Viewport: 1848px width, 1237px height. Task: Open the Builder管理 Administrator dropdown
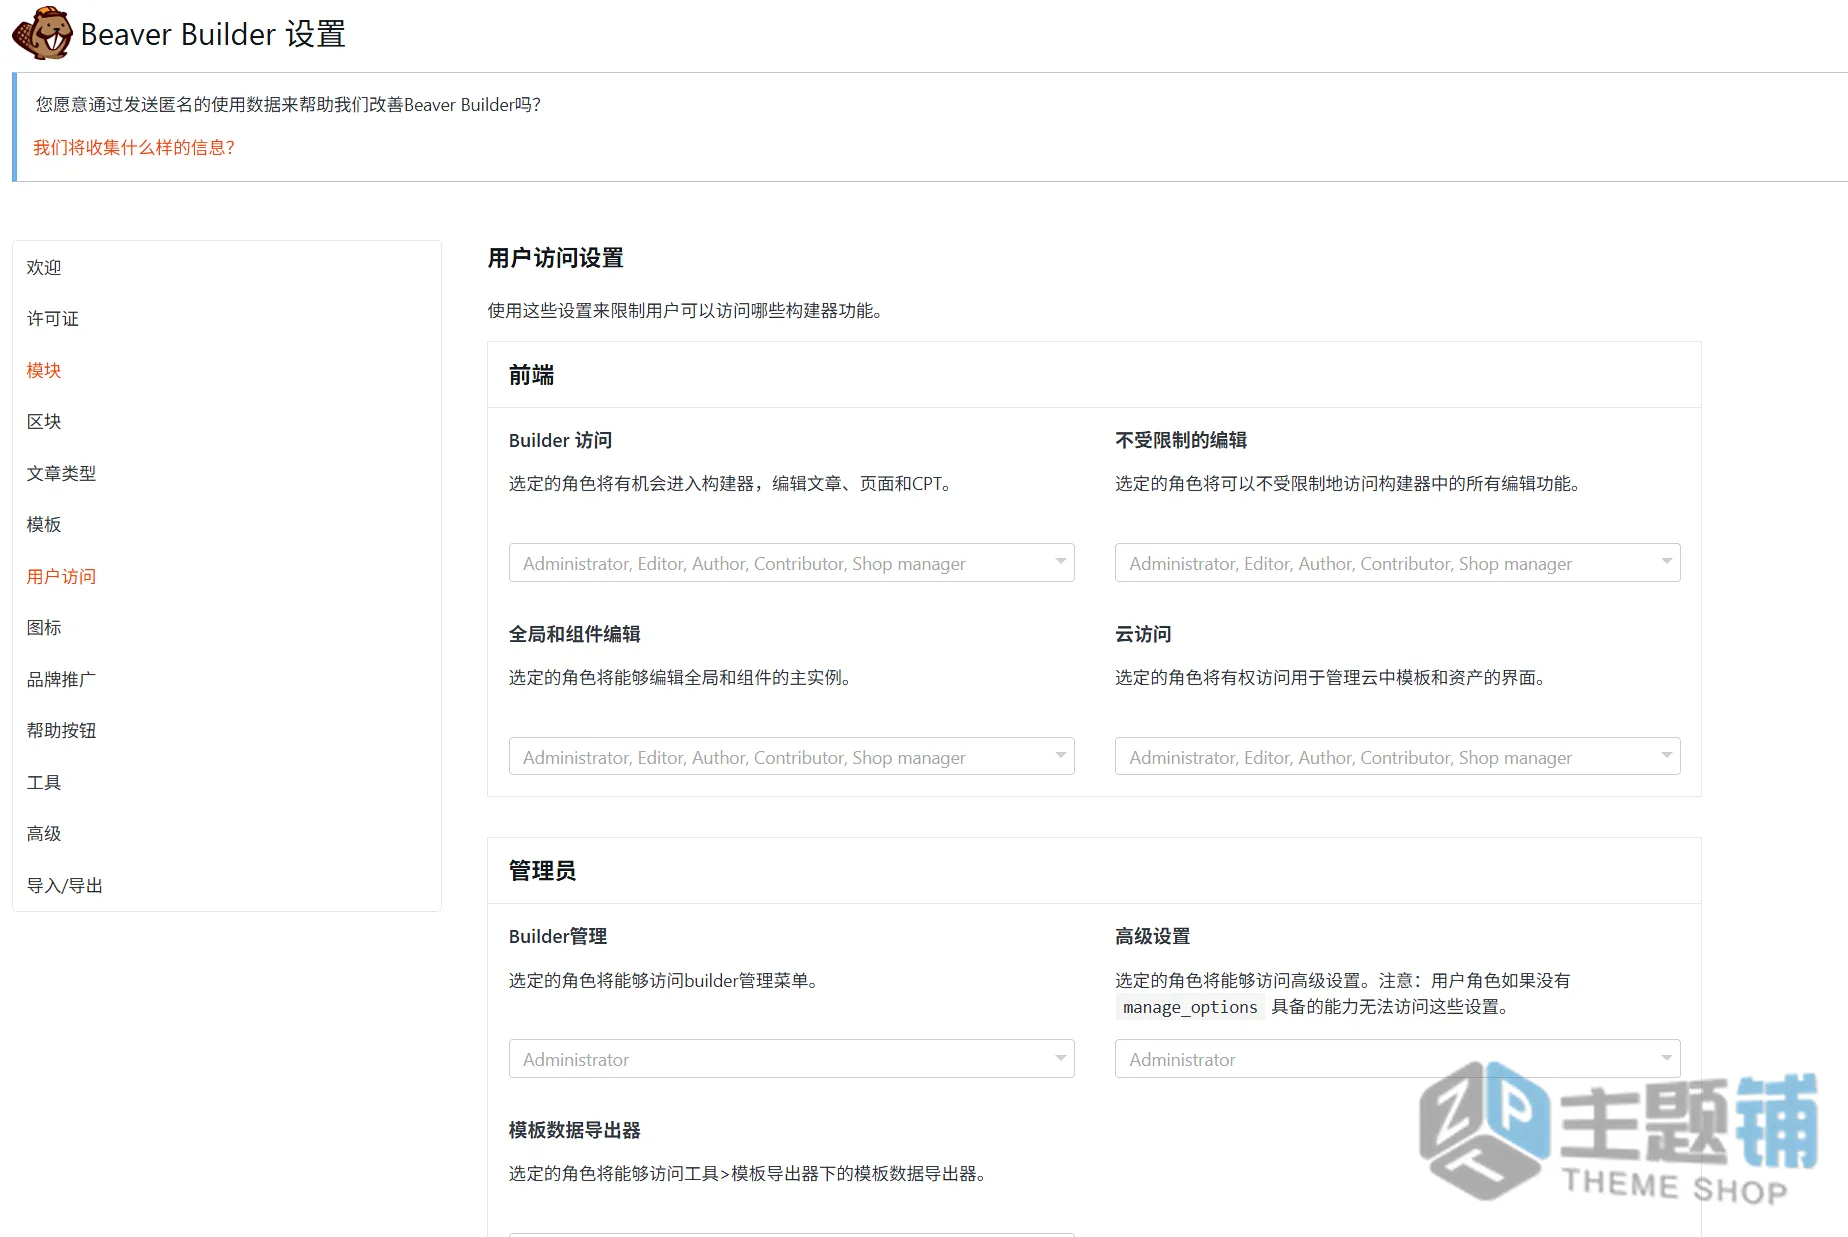(791, 1059)
